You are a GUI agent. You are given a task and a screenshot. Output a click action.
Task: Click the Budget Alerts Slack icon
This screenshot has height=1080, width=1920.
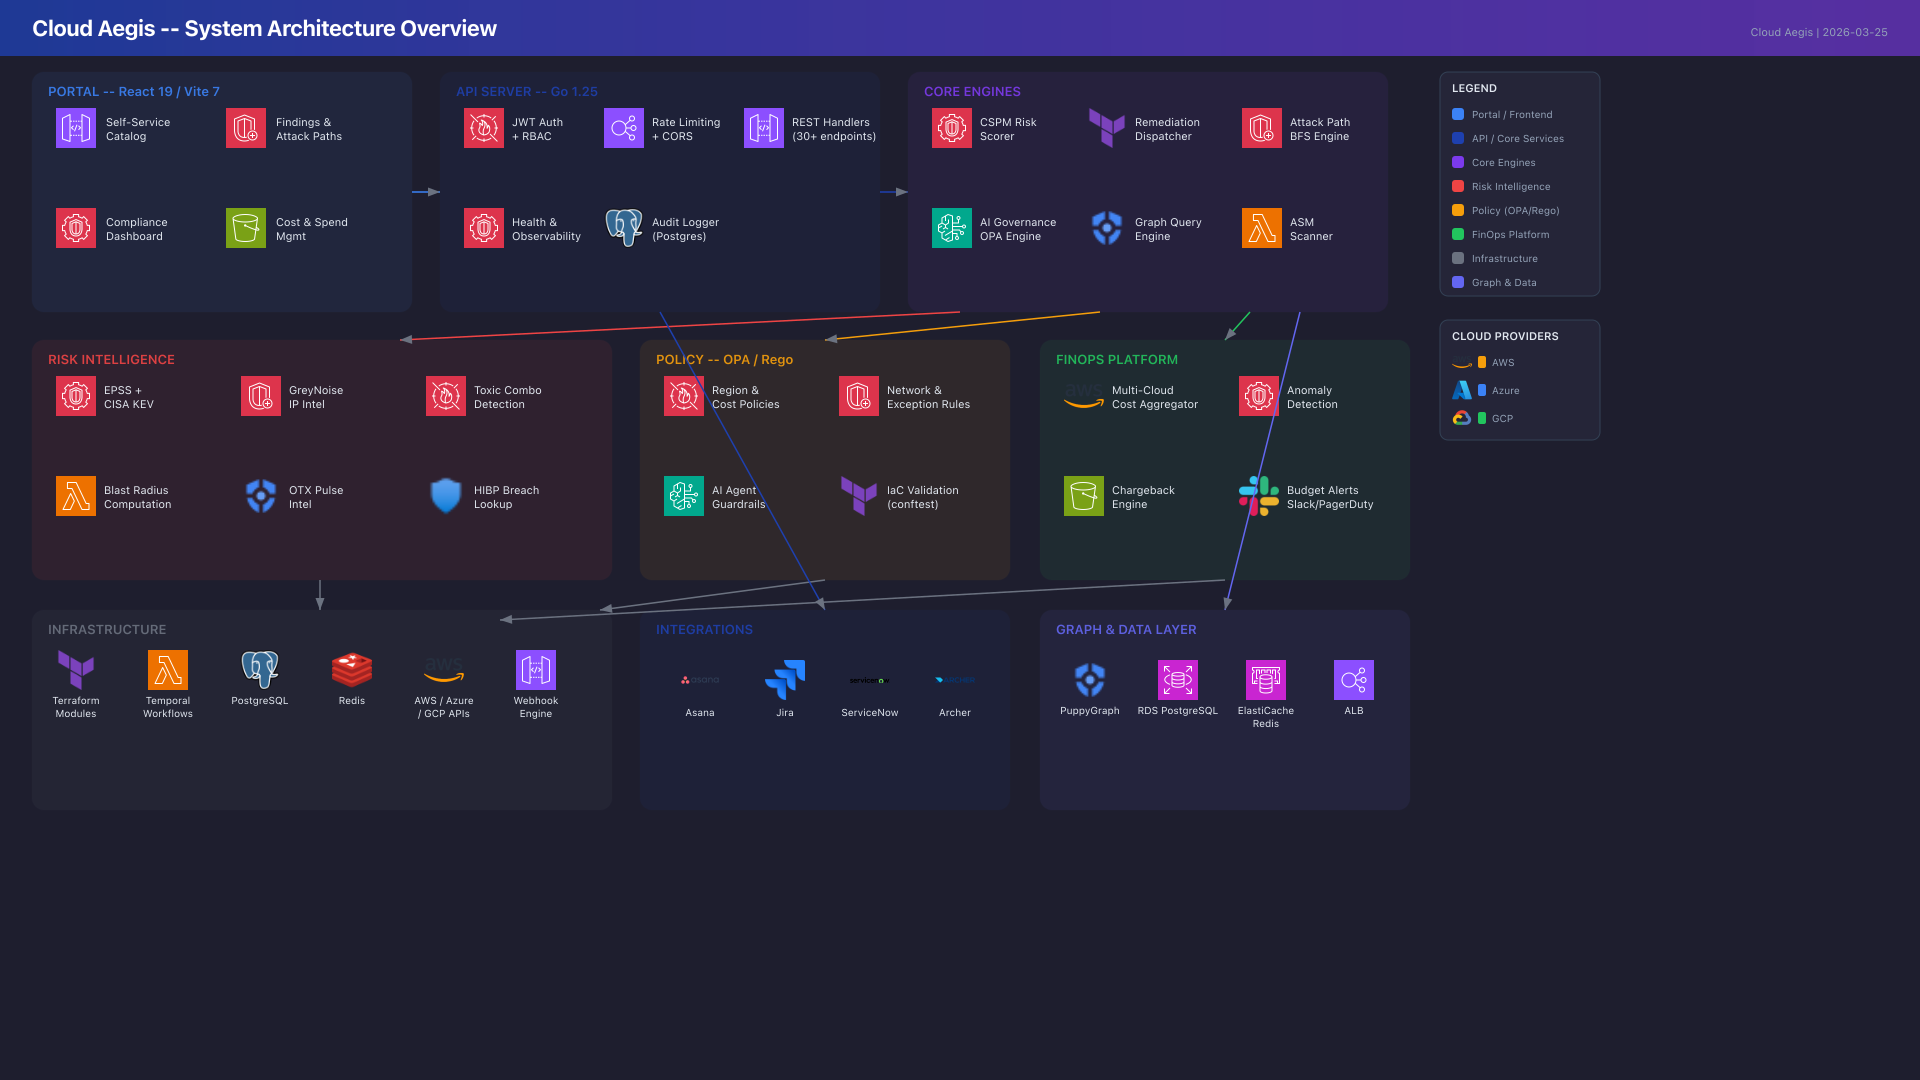(1259, 496)
